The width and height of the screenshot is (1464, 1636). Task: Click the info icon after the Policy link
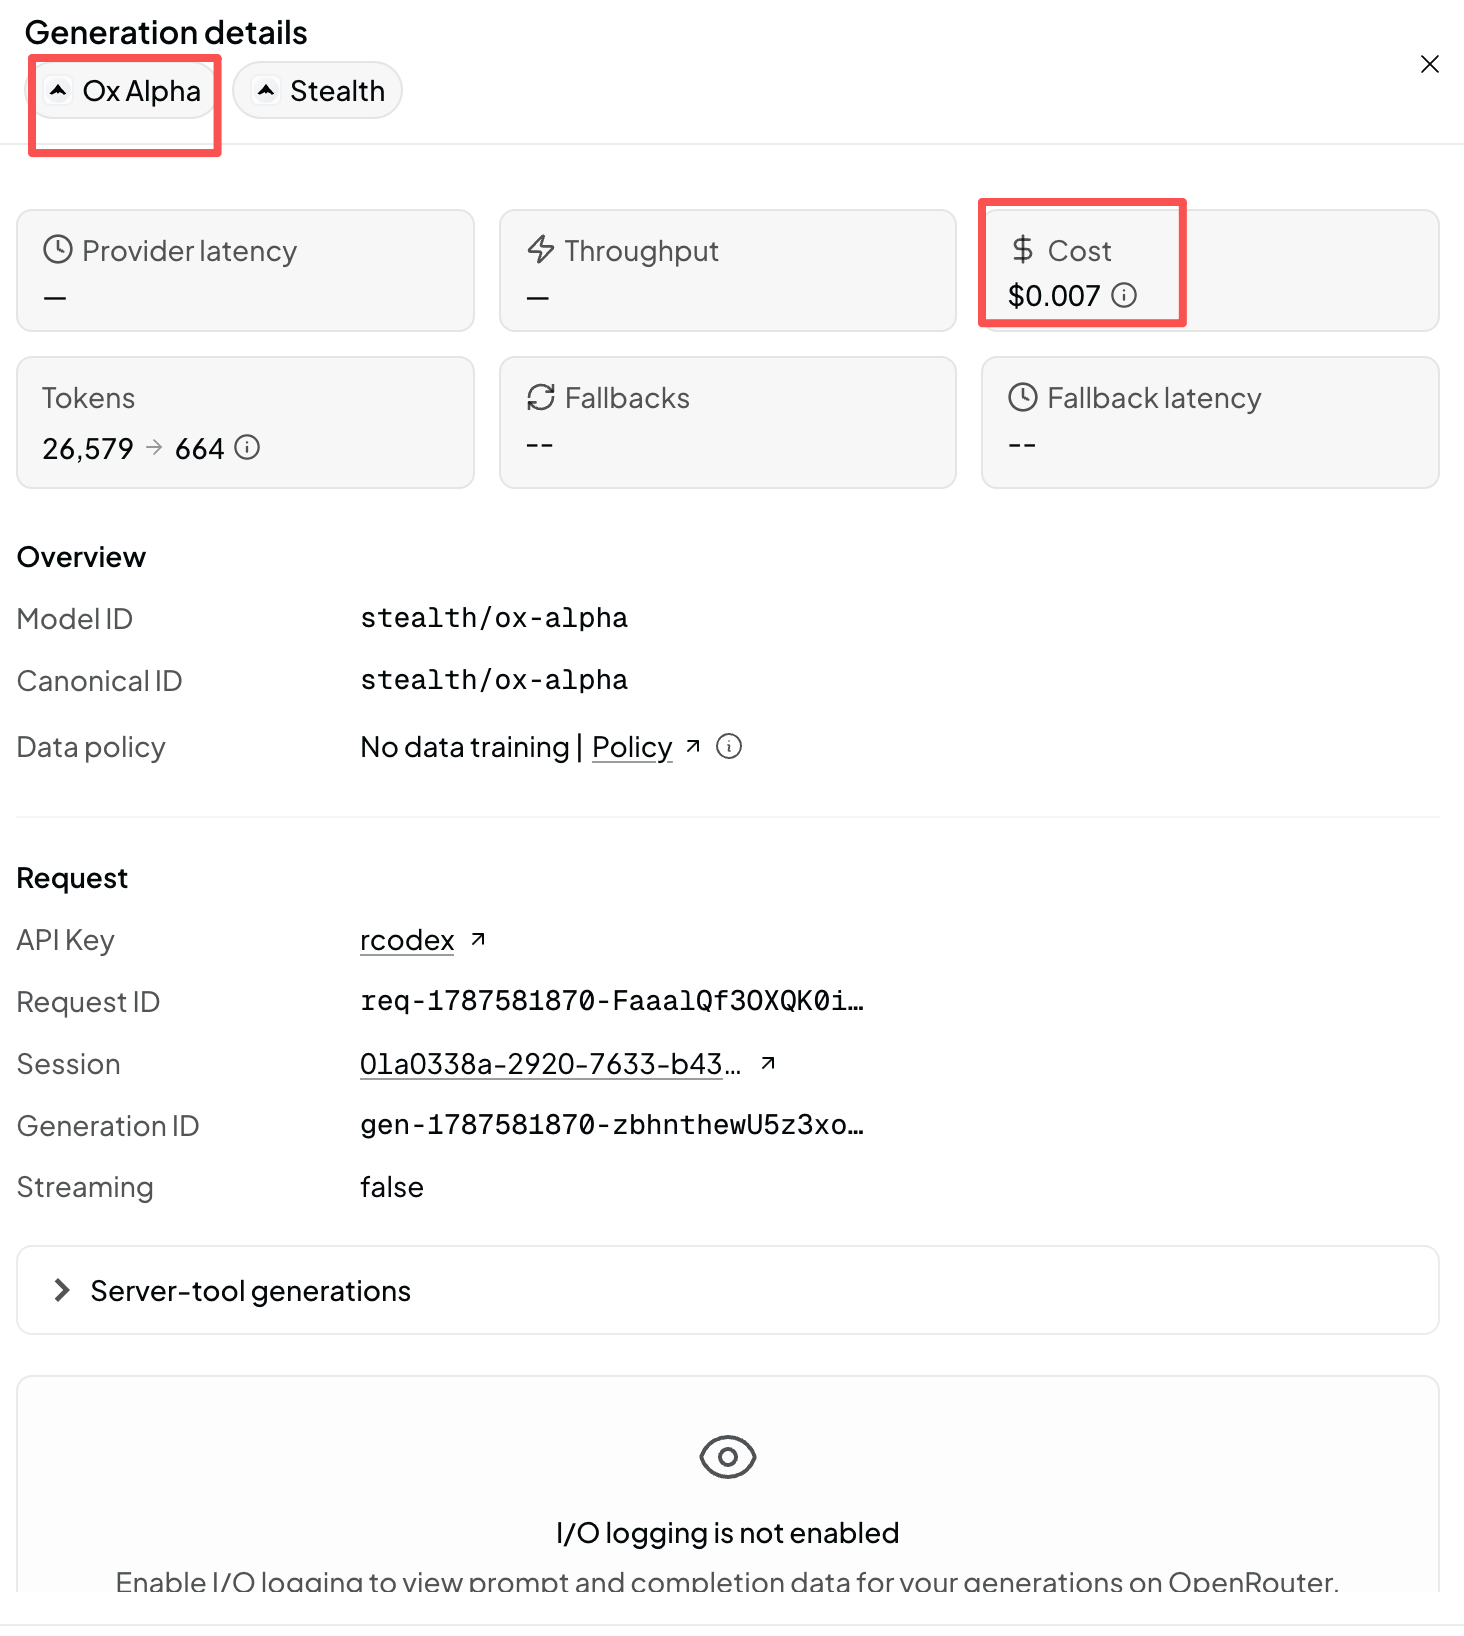(730, 747)
